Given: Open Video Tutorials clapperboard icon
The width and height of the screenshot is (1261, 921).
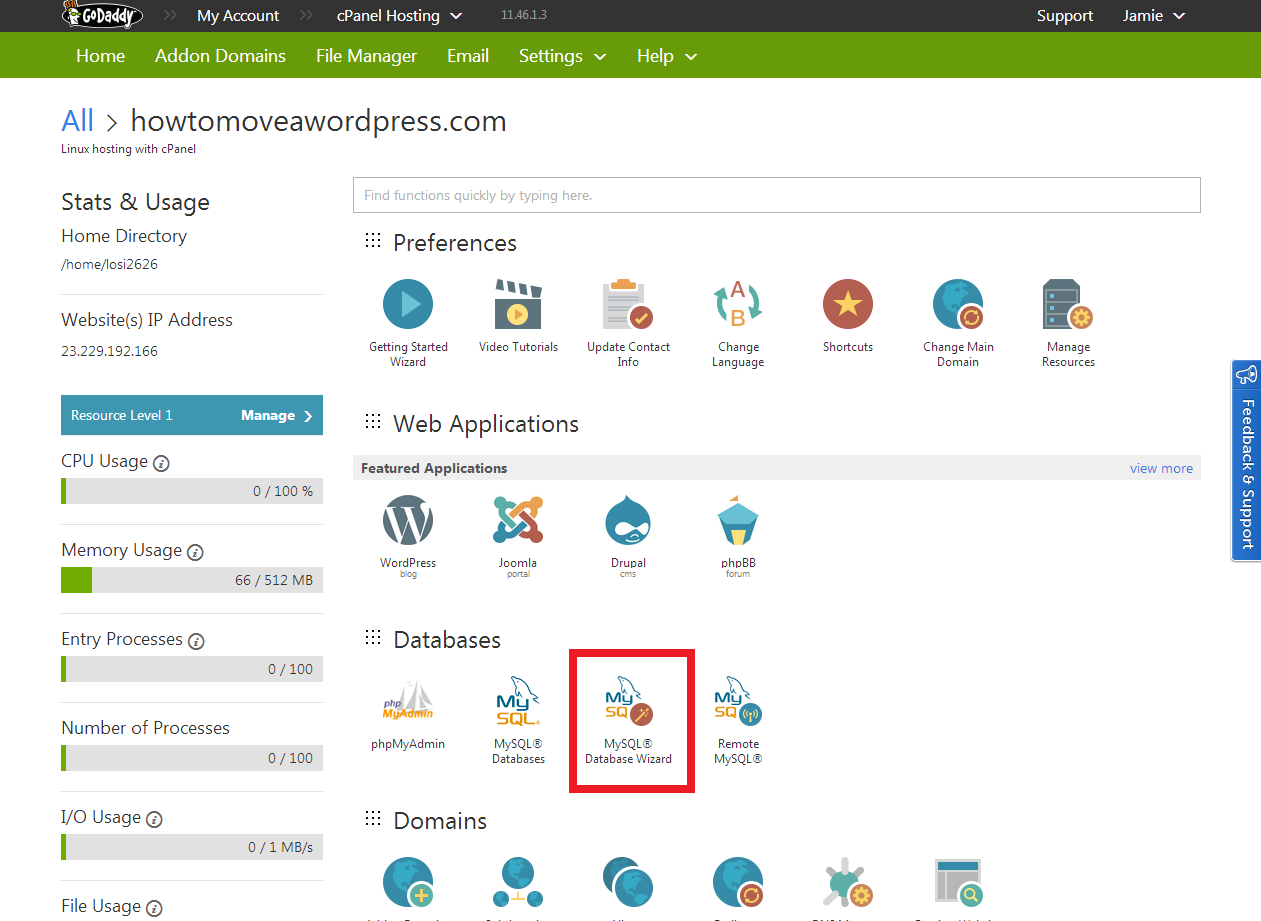Looking at the screenshot, I should [x=518, y=304].
